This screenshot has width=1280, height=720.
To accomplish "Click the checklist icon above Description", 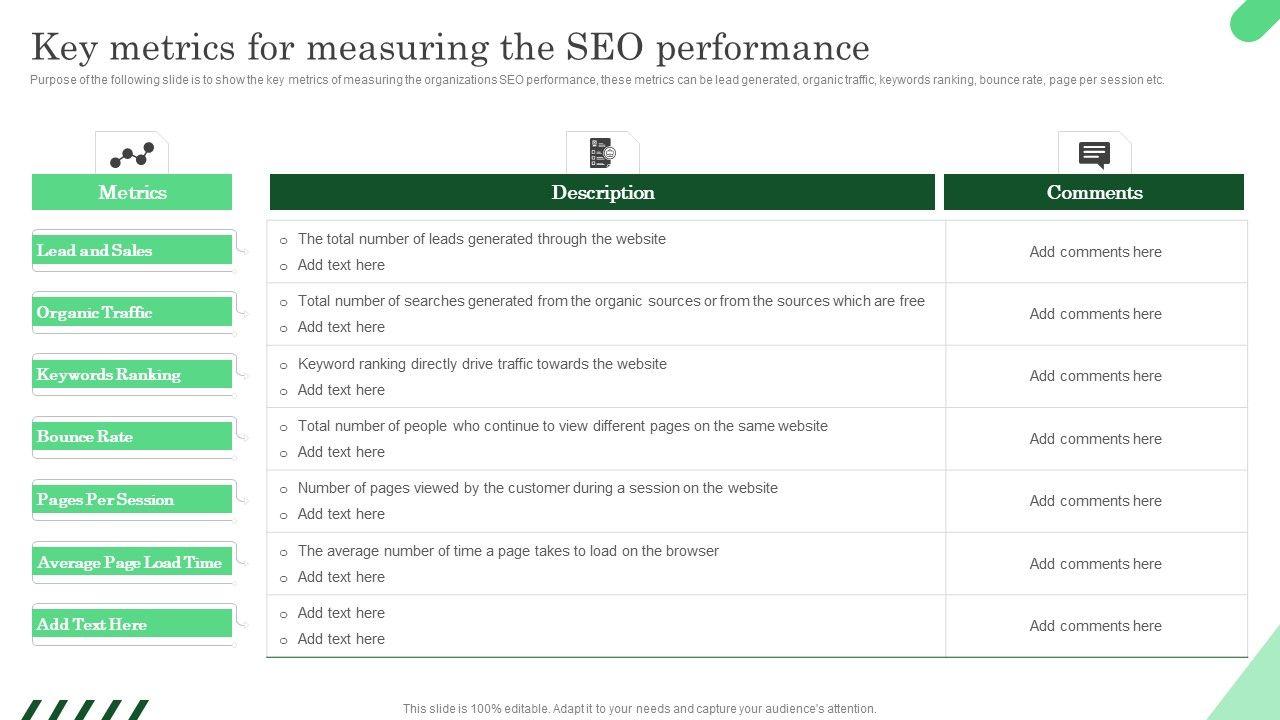I will coord(602,153).
